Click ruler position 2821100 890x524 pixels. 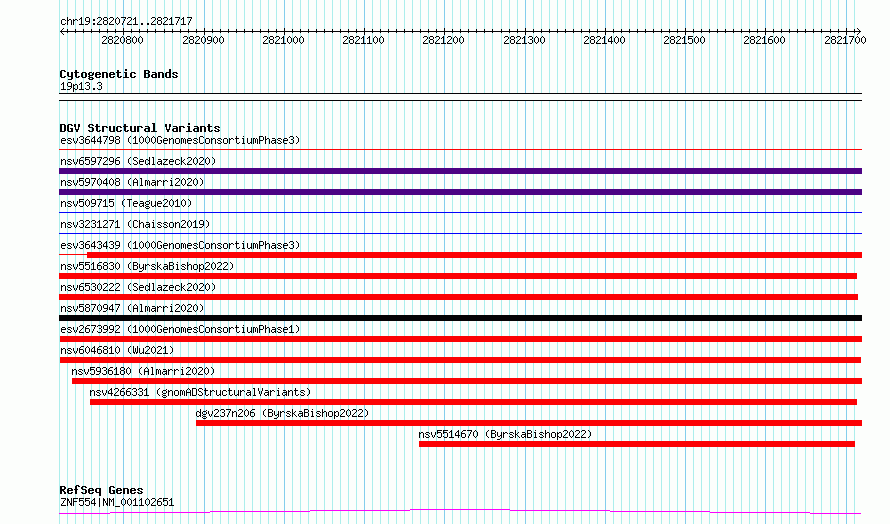363,40
